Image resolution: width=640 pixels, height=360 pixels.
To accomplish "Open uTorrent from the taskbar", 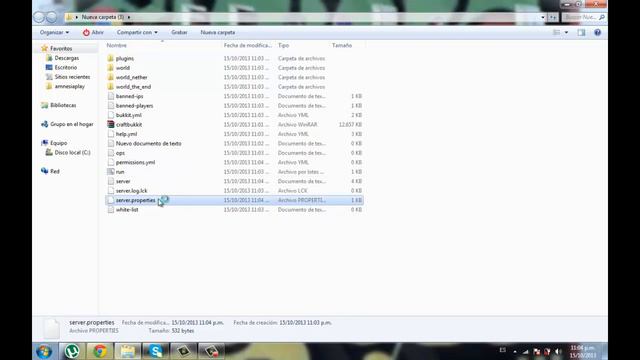I will coord(72,351).
